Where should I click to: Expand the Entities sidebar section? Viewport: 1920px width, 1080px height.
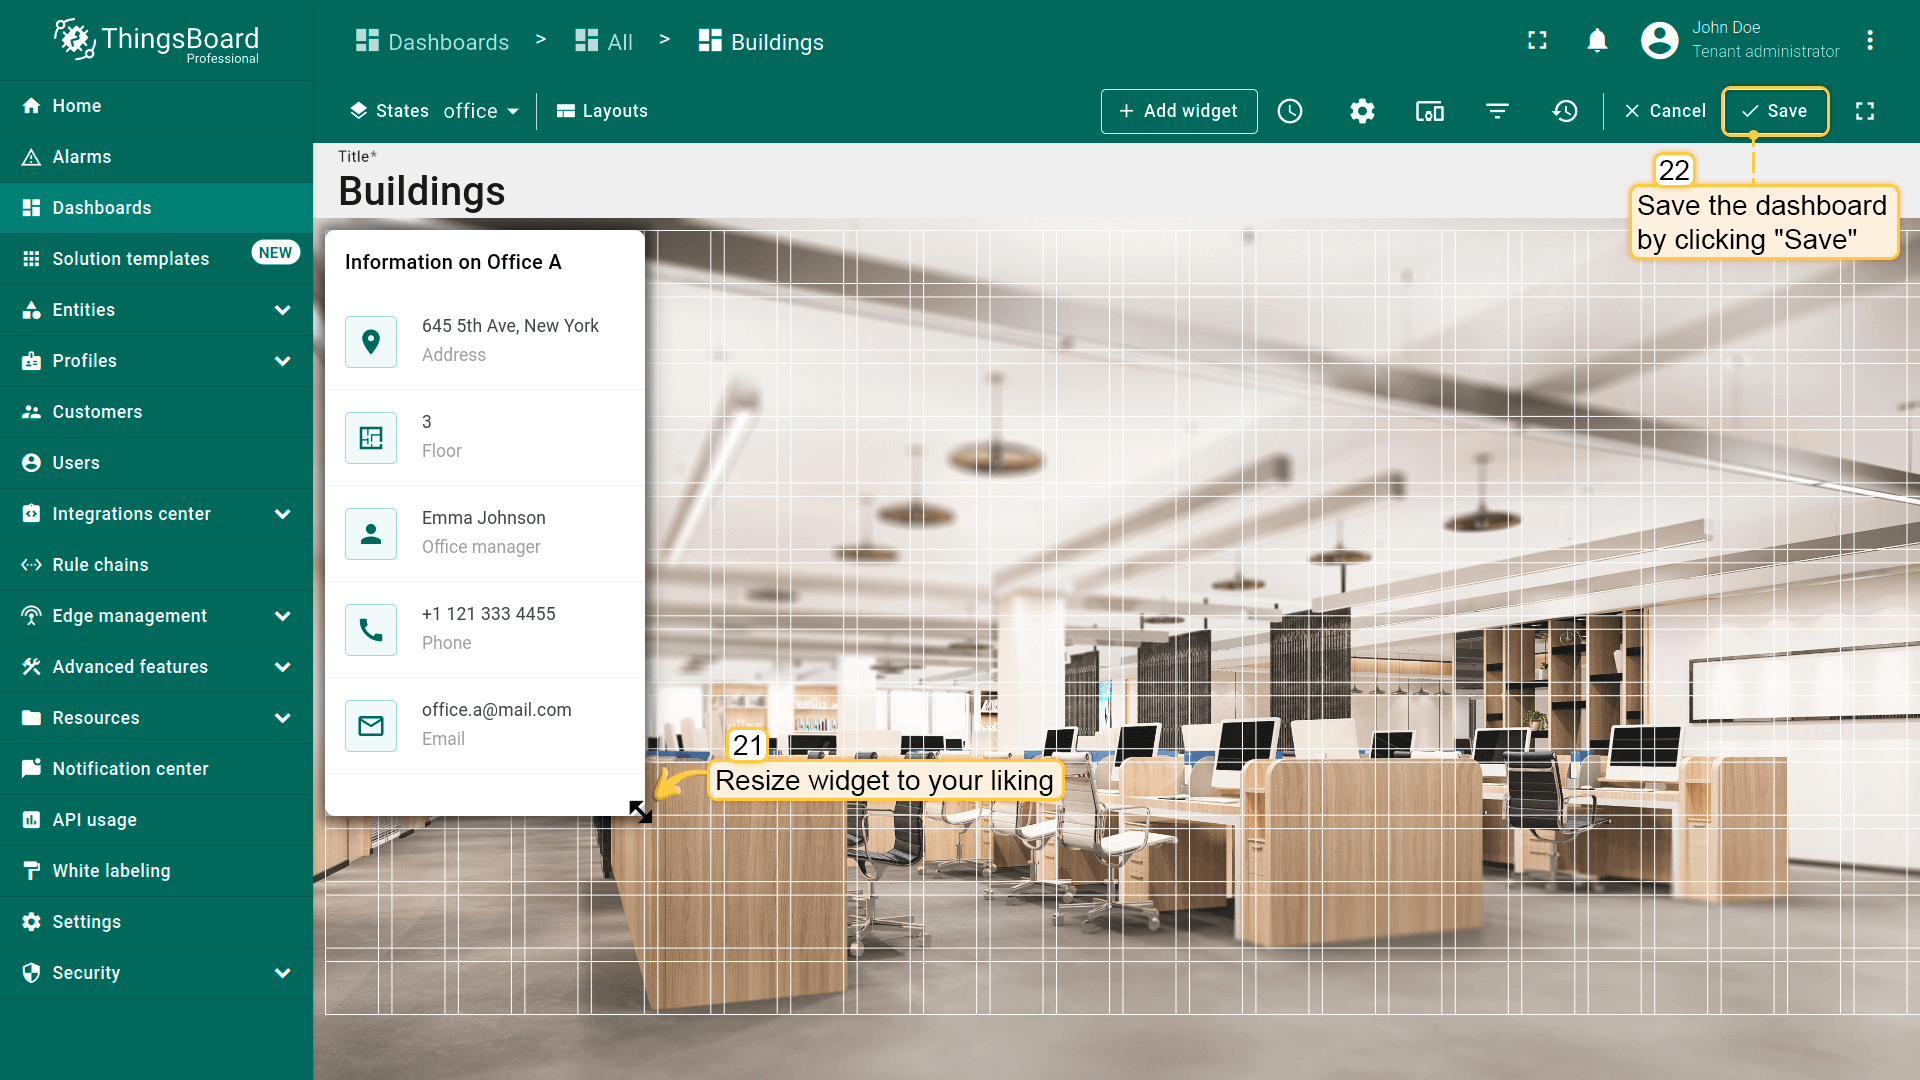click(282, 310)
